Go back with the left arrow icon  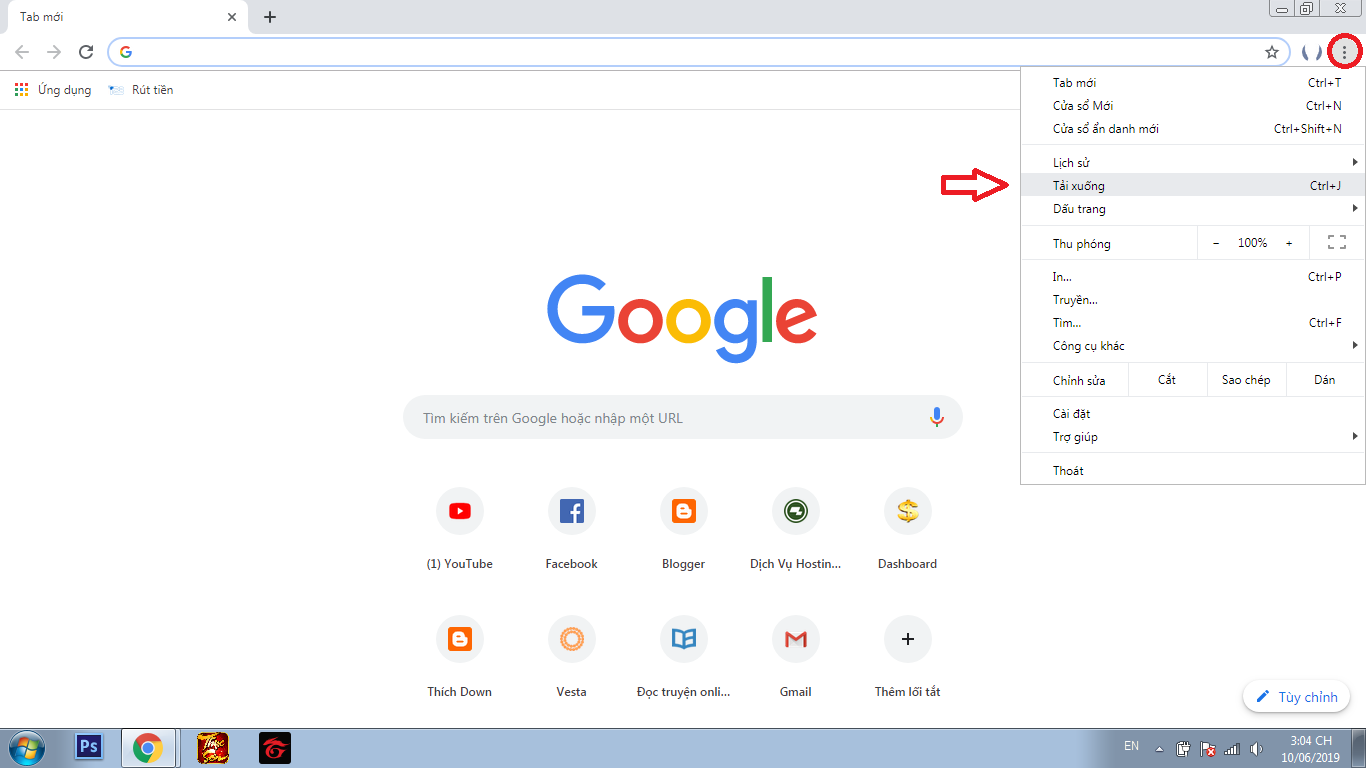(x=22, y=52)
